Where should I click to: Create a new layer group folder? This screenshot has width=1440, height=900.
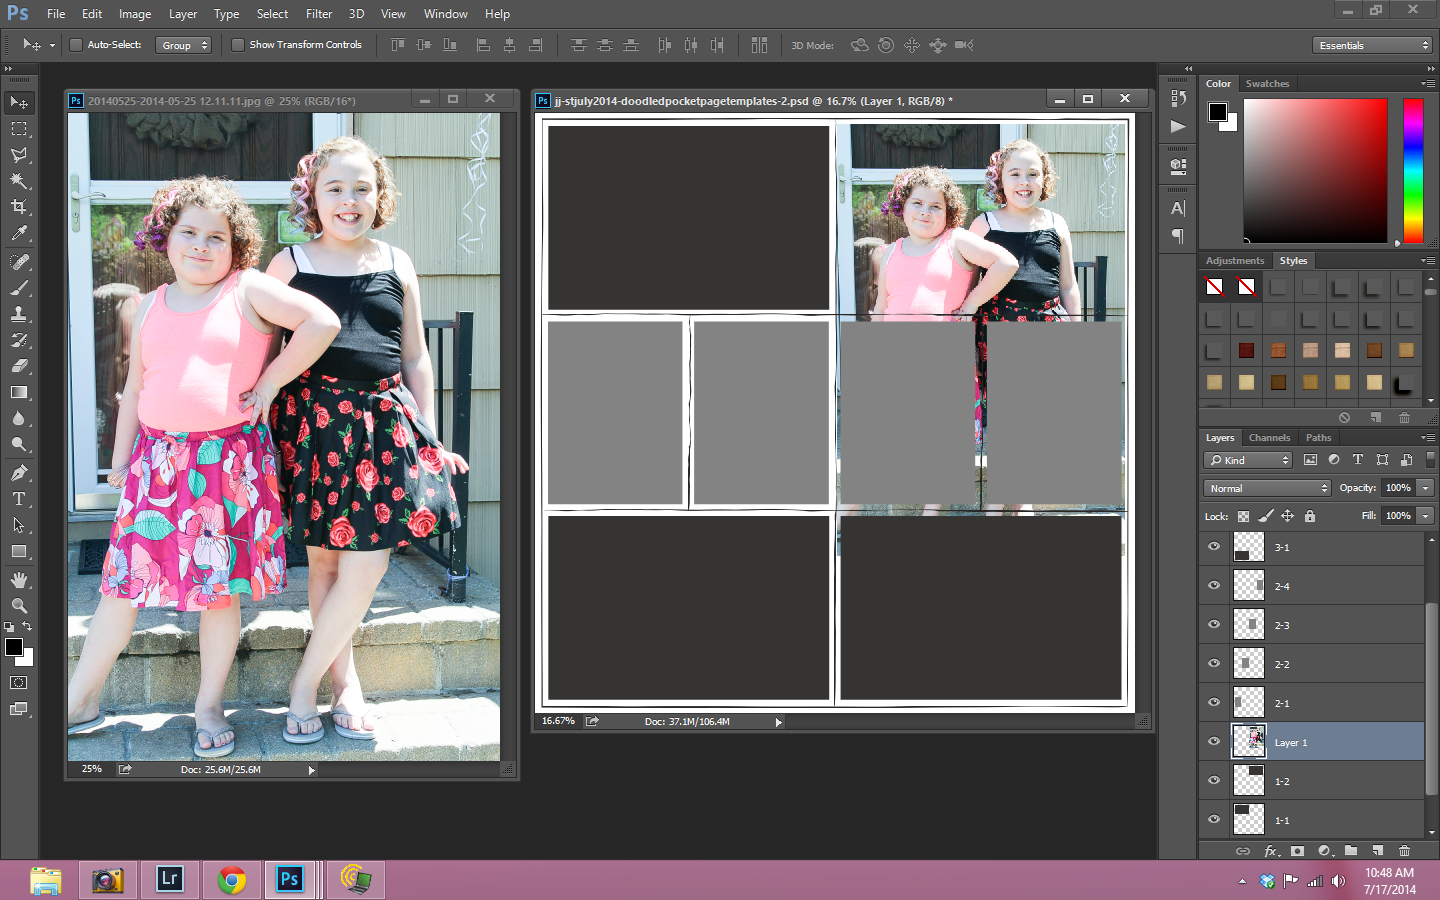pyautogui.click(x=1351, y=851)
